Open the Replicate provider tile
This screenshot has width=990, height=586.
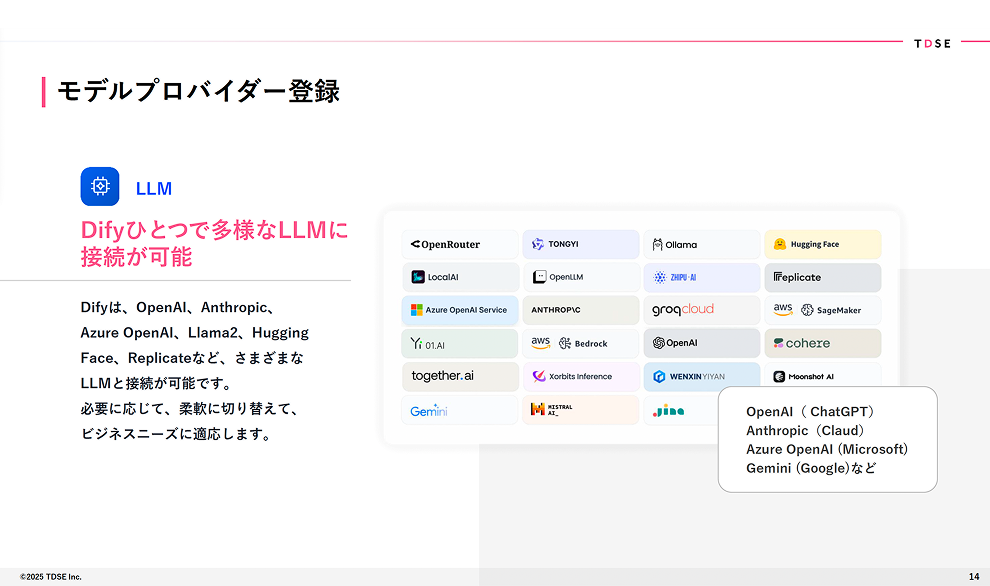point(822,277)
